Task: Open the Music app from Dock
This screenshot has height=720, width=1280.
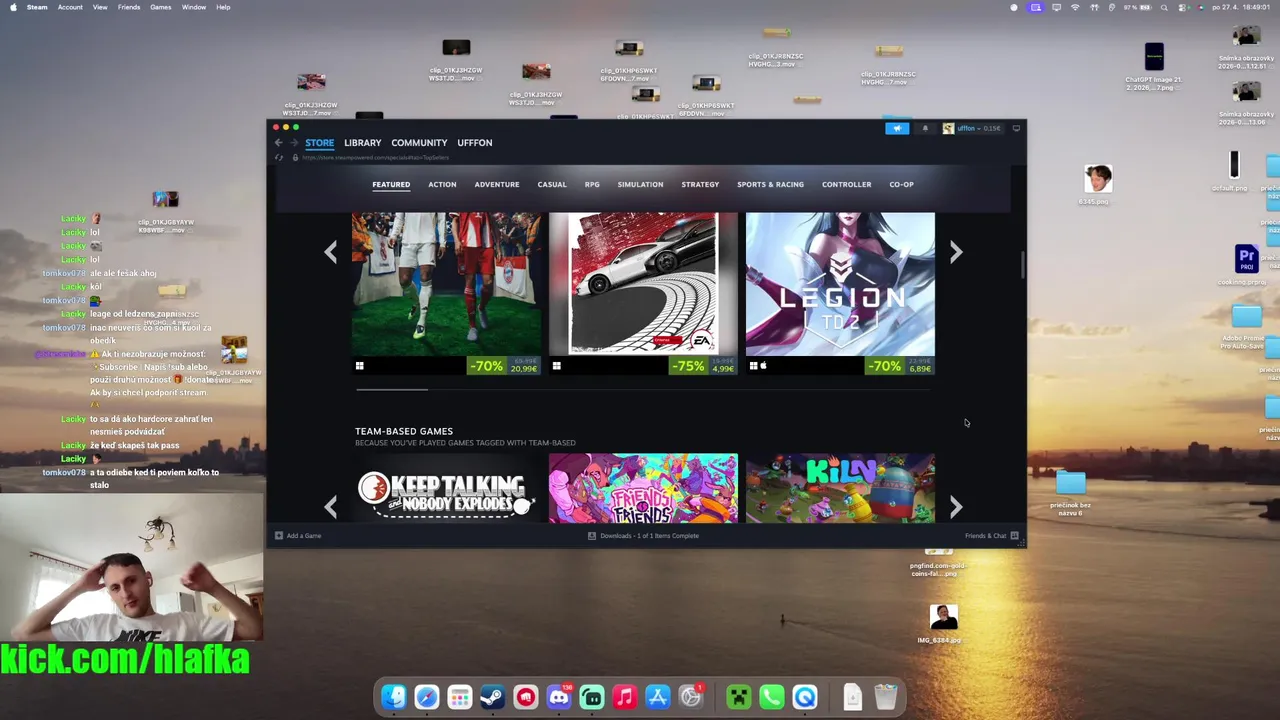Action: tap(625, 697)
